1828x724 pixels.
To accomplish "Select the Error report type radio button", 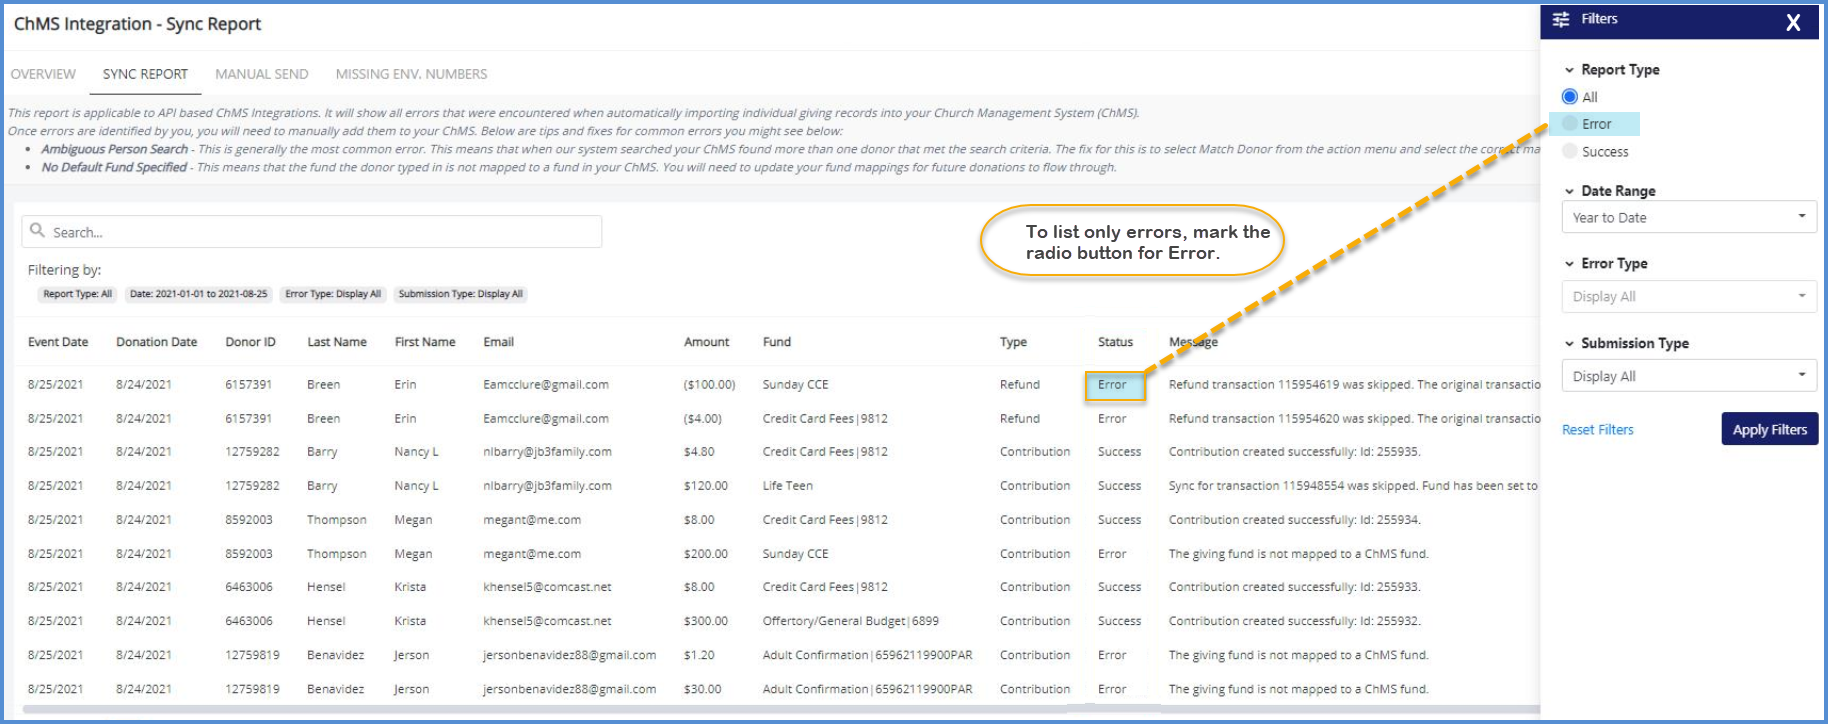I will pos(1570,124).
